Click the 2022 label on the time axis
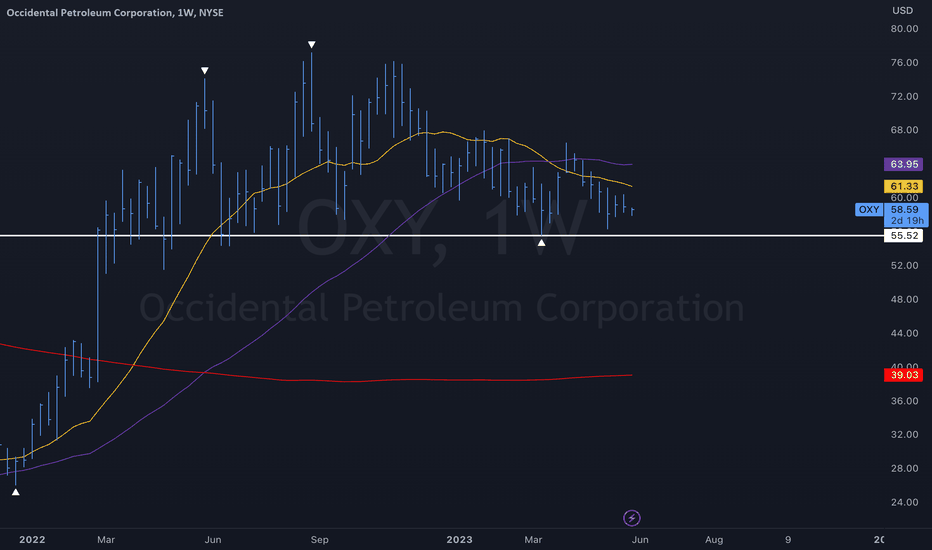This screenshot has height=550, width=932. [x=32, y=539]
